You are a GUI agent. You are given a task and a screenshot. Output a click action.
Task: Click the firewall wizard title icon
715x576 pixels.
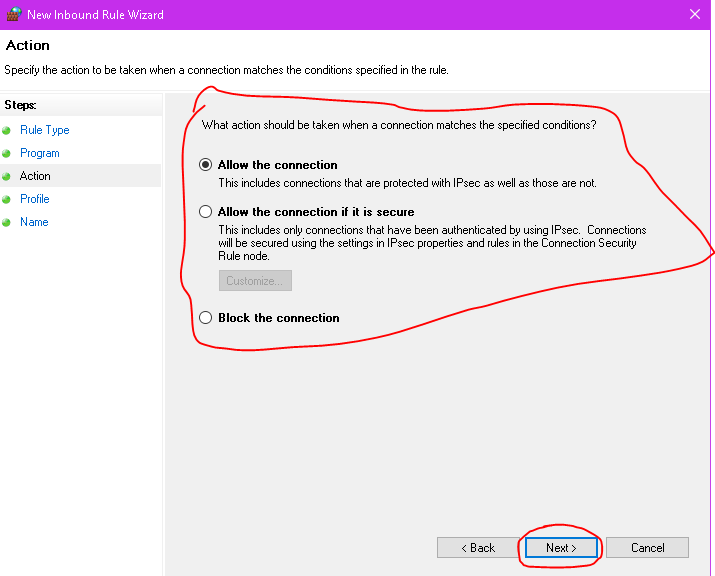pyautogui.click(x=14, y=14)
